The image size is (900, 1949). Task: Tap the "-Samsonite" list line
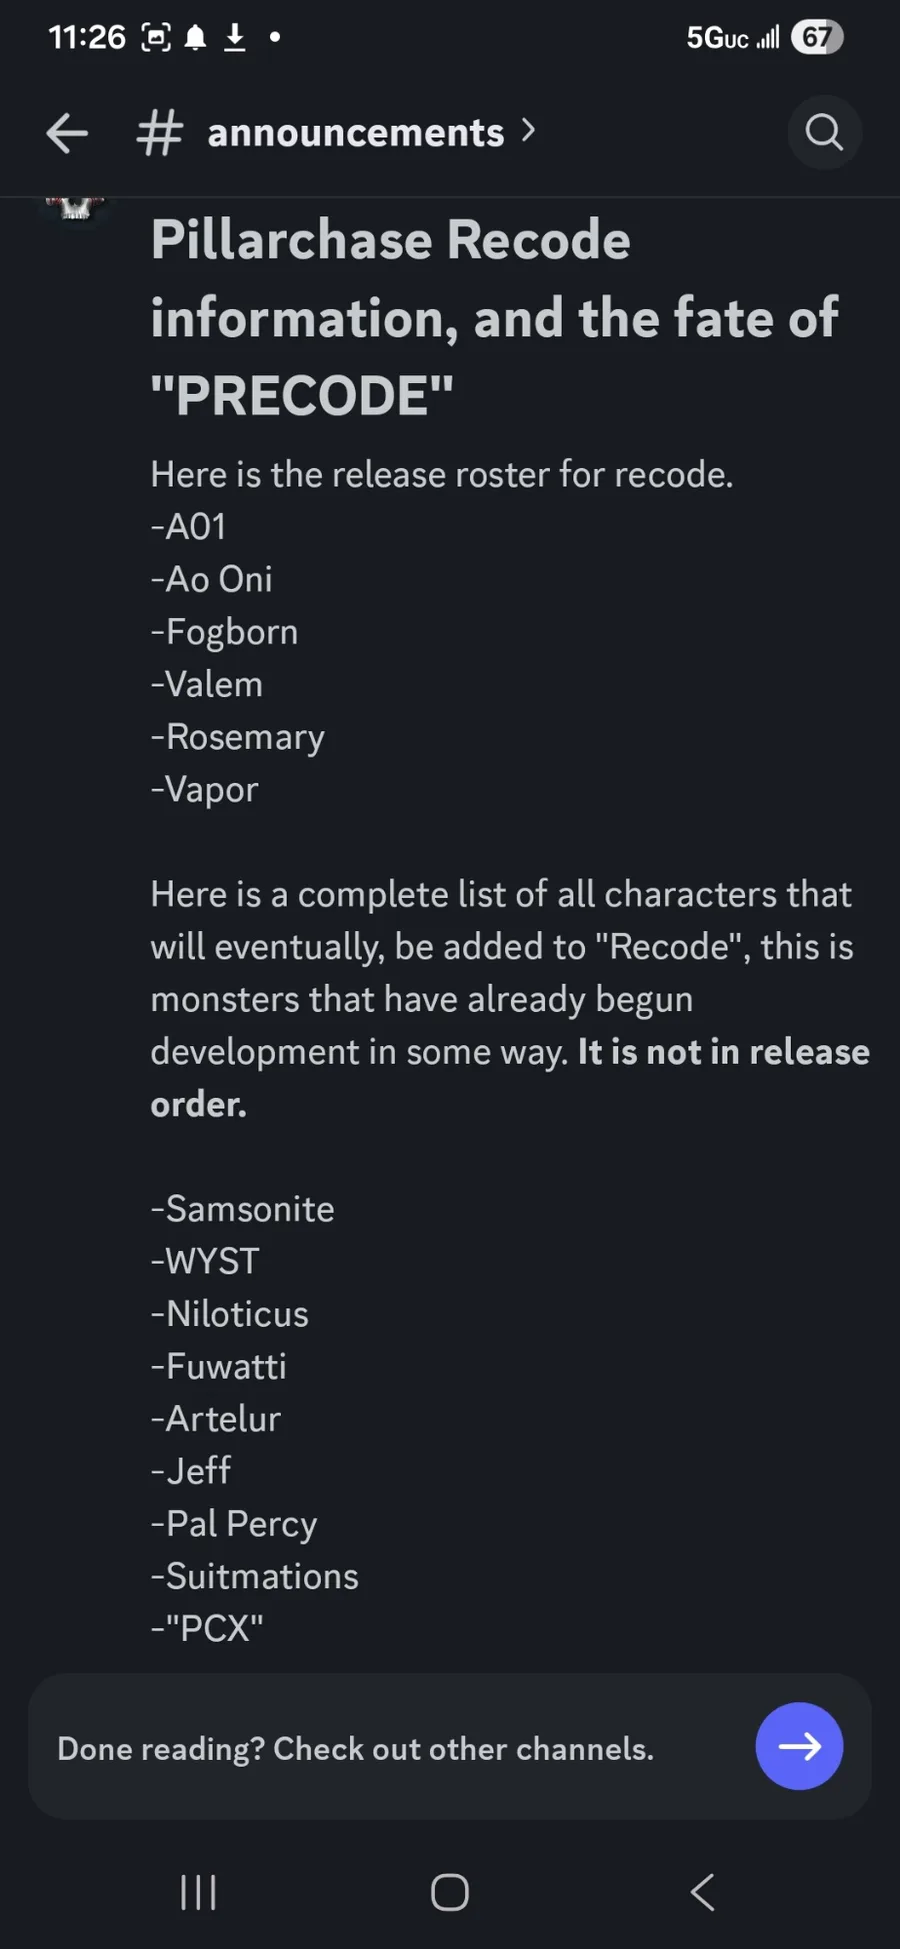pyautogui.click(x=243, y=1209)
